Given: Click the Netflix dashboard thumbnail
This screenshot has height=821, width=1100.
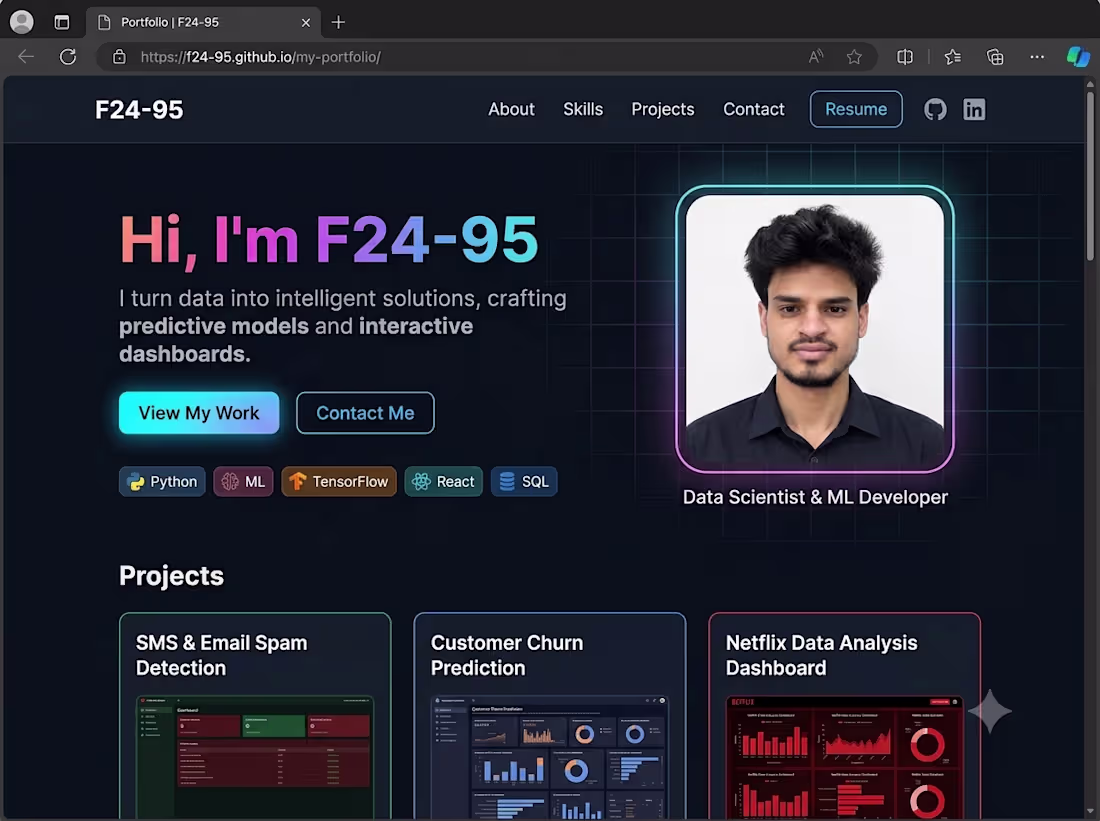Looking at the screenshot, I should tap(845, 757).
